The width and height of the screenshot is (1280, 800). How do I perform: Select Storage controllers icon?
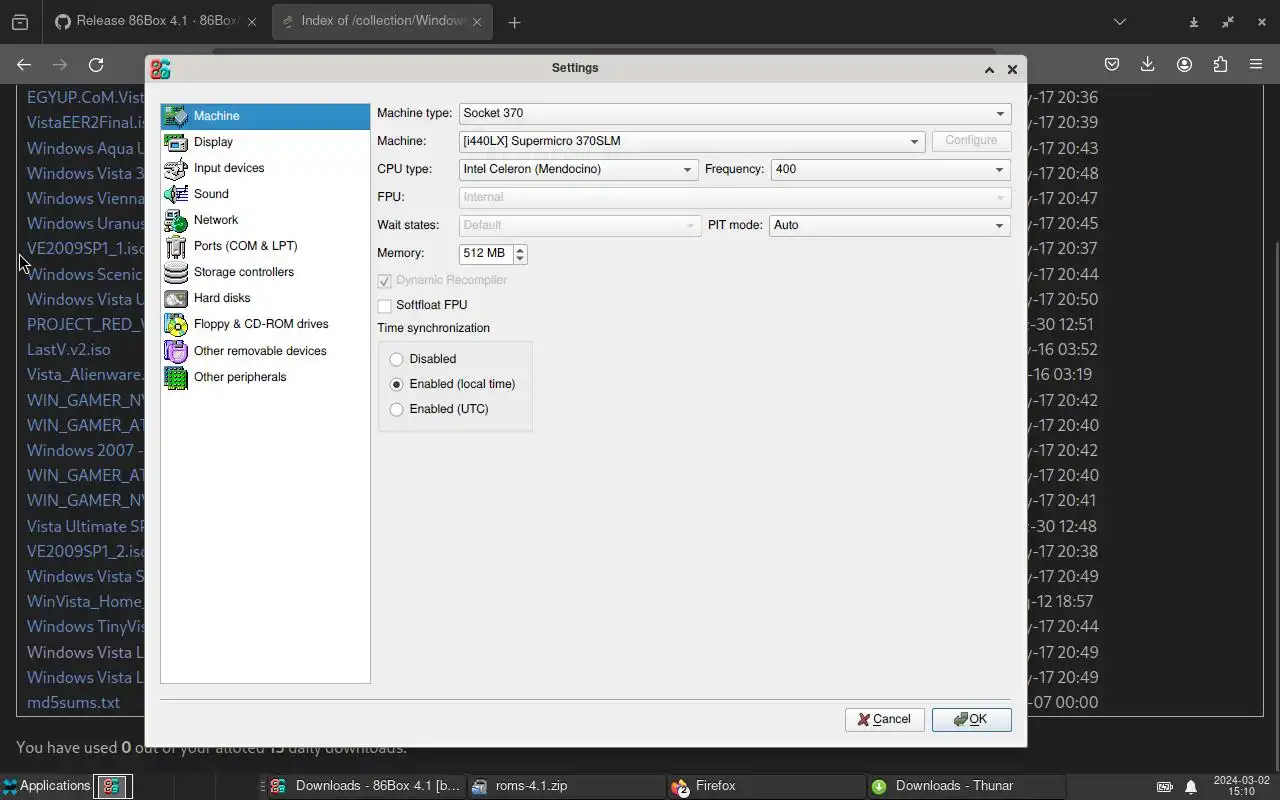click(x=175, y=272)
